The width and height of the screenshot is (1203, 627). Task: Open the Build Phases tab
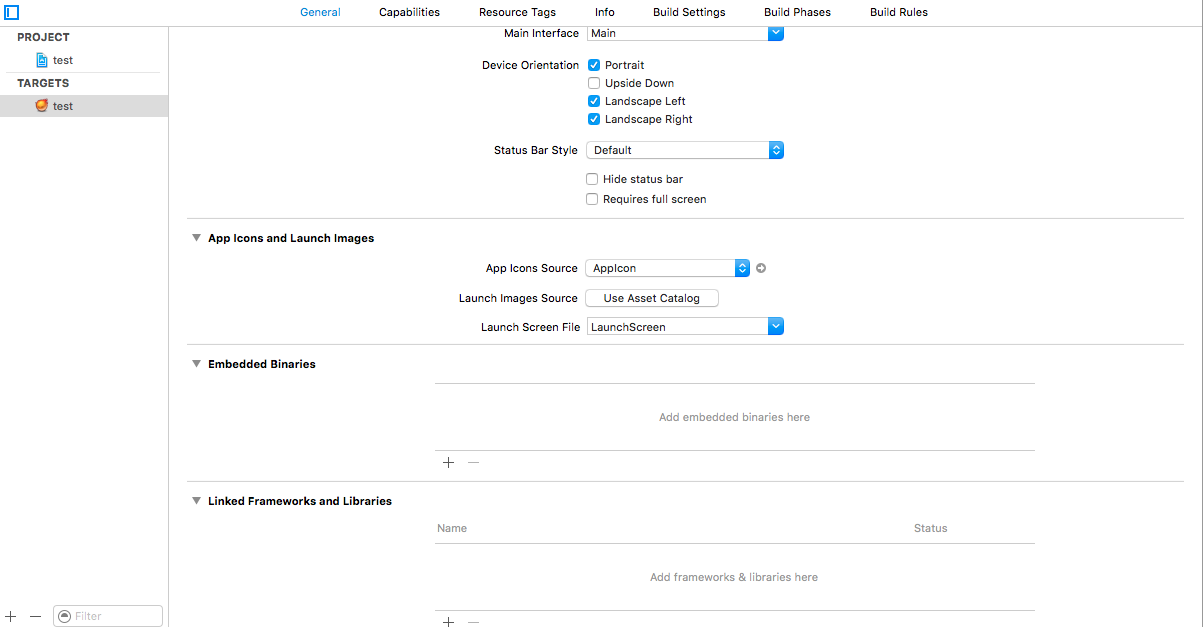(x=797, y=12)
